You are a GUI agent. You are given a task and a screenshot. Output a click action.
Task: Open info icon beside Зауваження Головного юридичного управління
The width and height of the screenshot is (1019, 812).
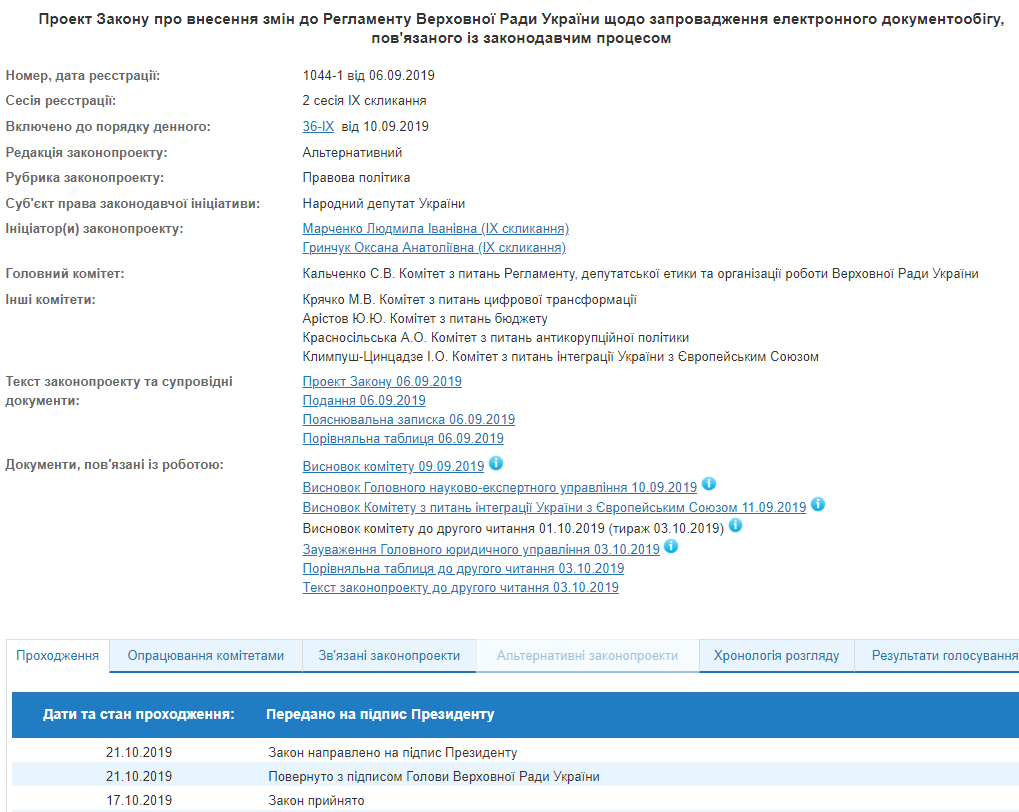[x=671, y=546]
